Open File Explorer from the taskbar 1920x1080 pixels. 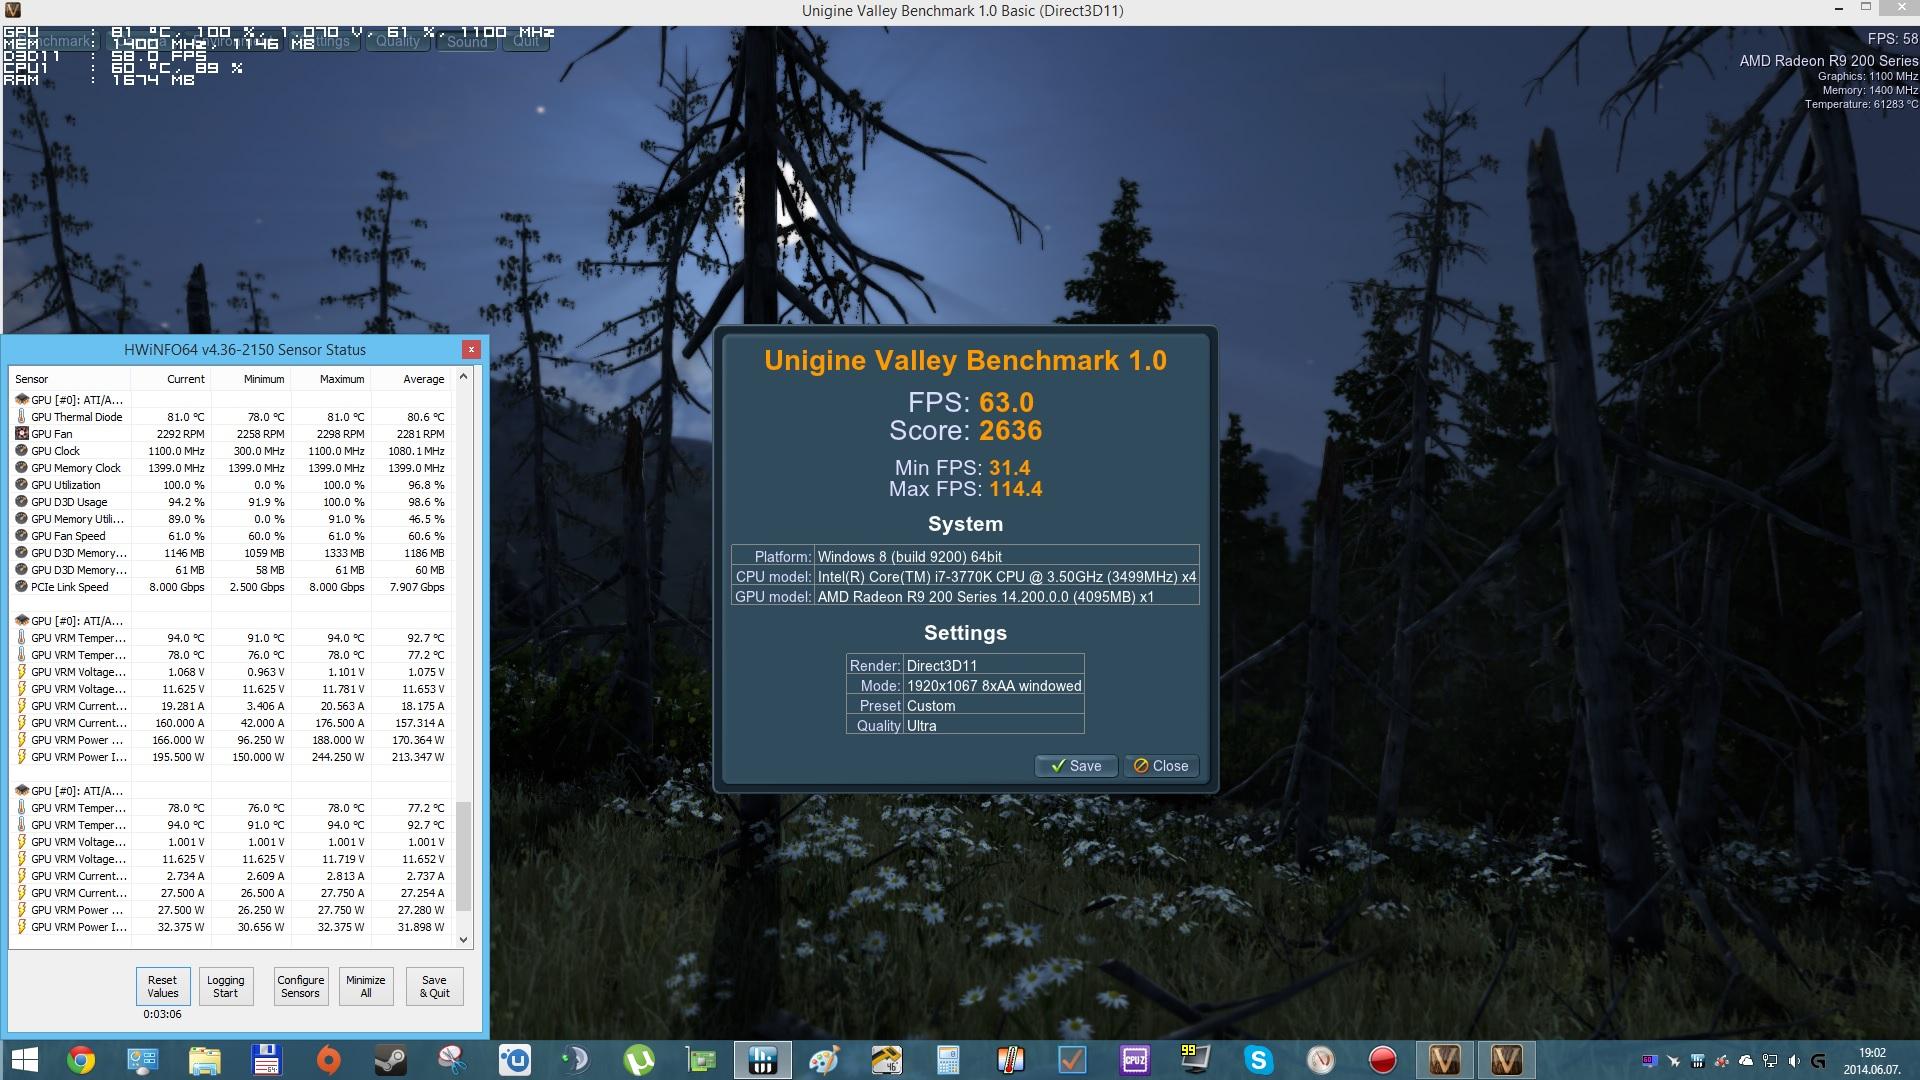pyautogui.click(x=204, y=1060)
